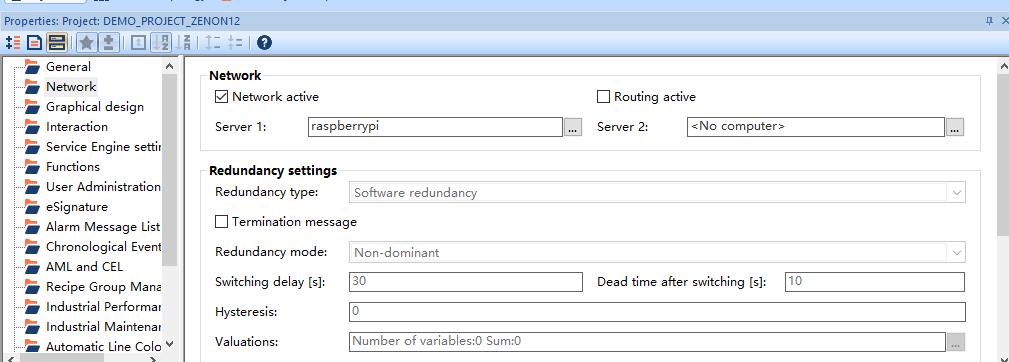Click the Graphical design folder icon
The width and height of the screenshot is (1009, 362).
tap(32, 106)
